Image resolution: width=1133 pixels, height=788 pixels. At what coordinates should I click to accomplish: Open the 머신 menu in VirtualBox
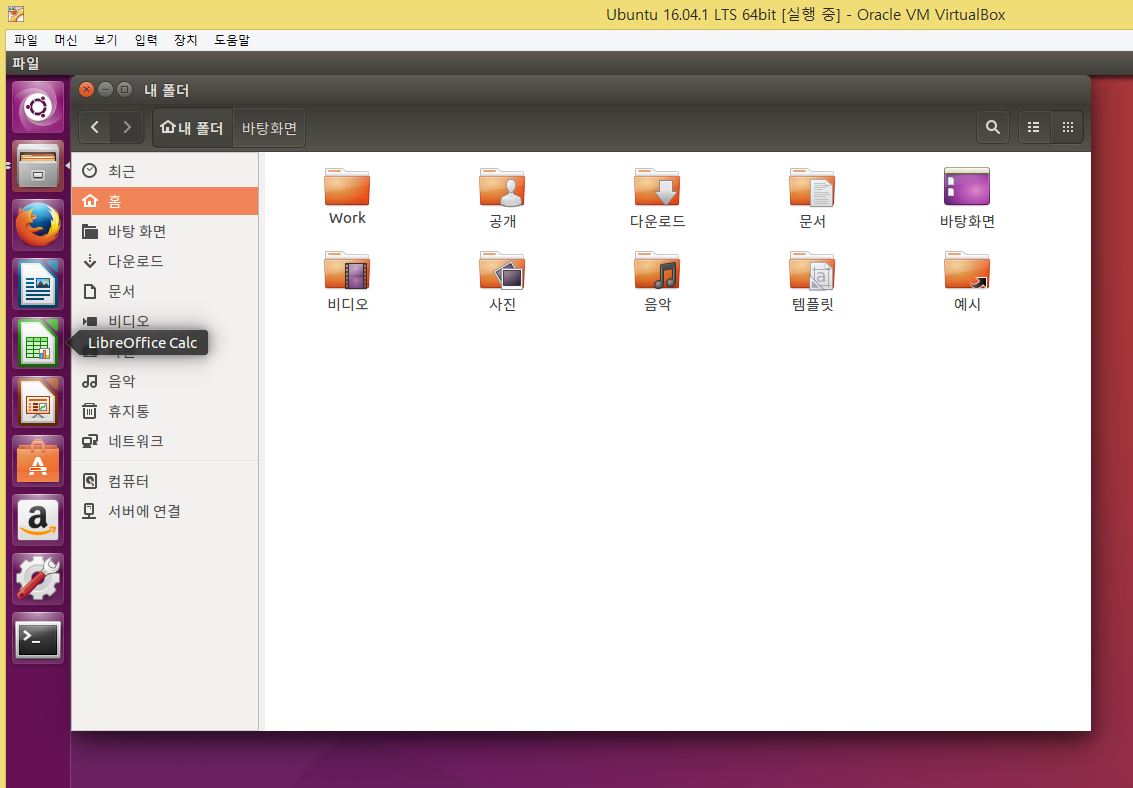point(66,40)
